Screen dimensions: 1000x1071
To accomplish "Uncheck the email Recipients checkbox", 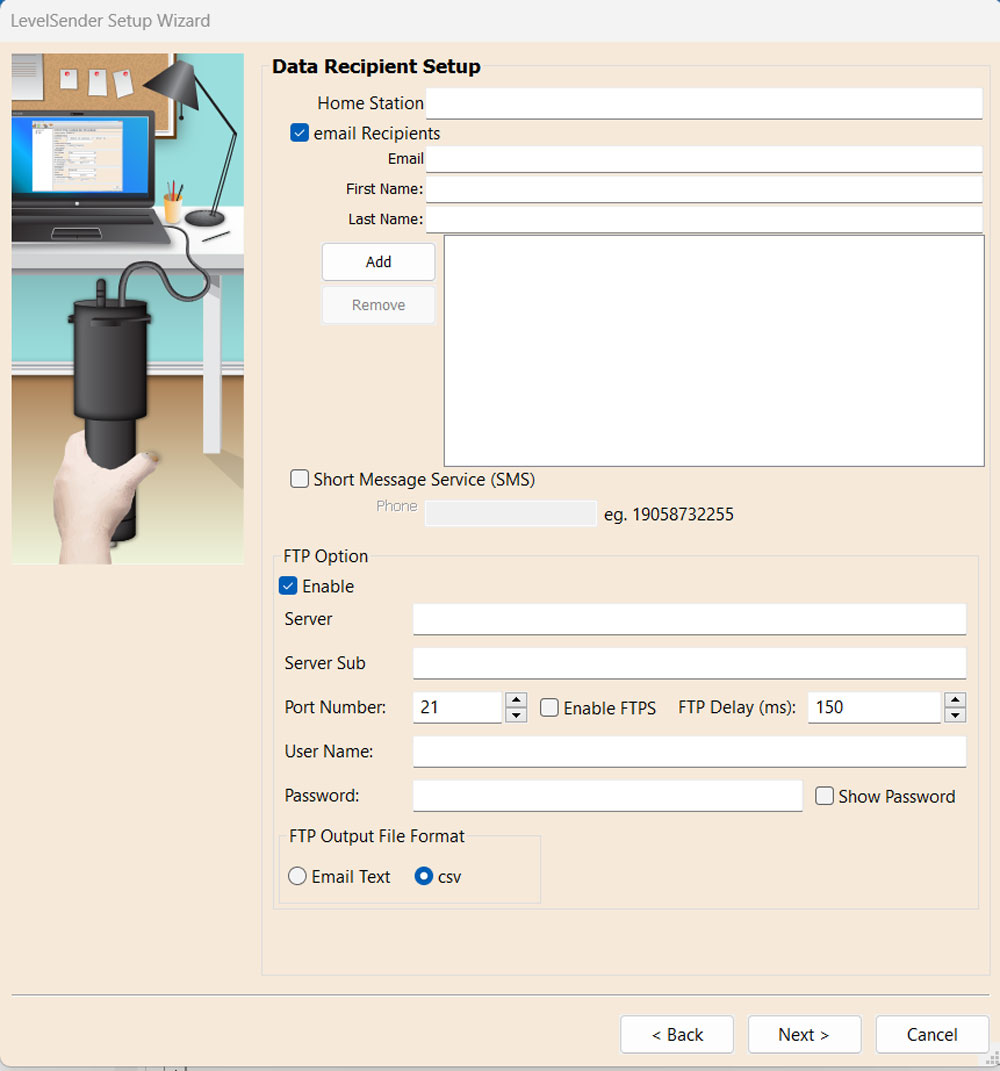I will [x=298, y=132].
